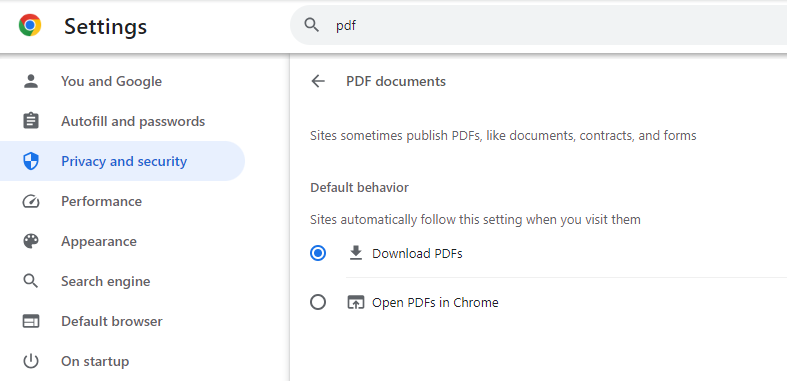Click the Privacy and security shield icon
Image resolution: width=787 pixels, height=381 pixels.
coord(31,161)
